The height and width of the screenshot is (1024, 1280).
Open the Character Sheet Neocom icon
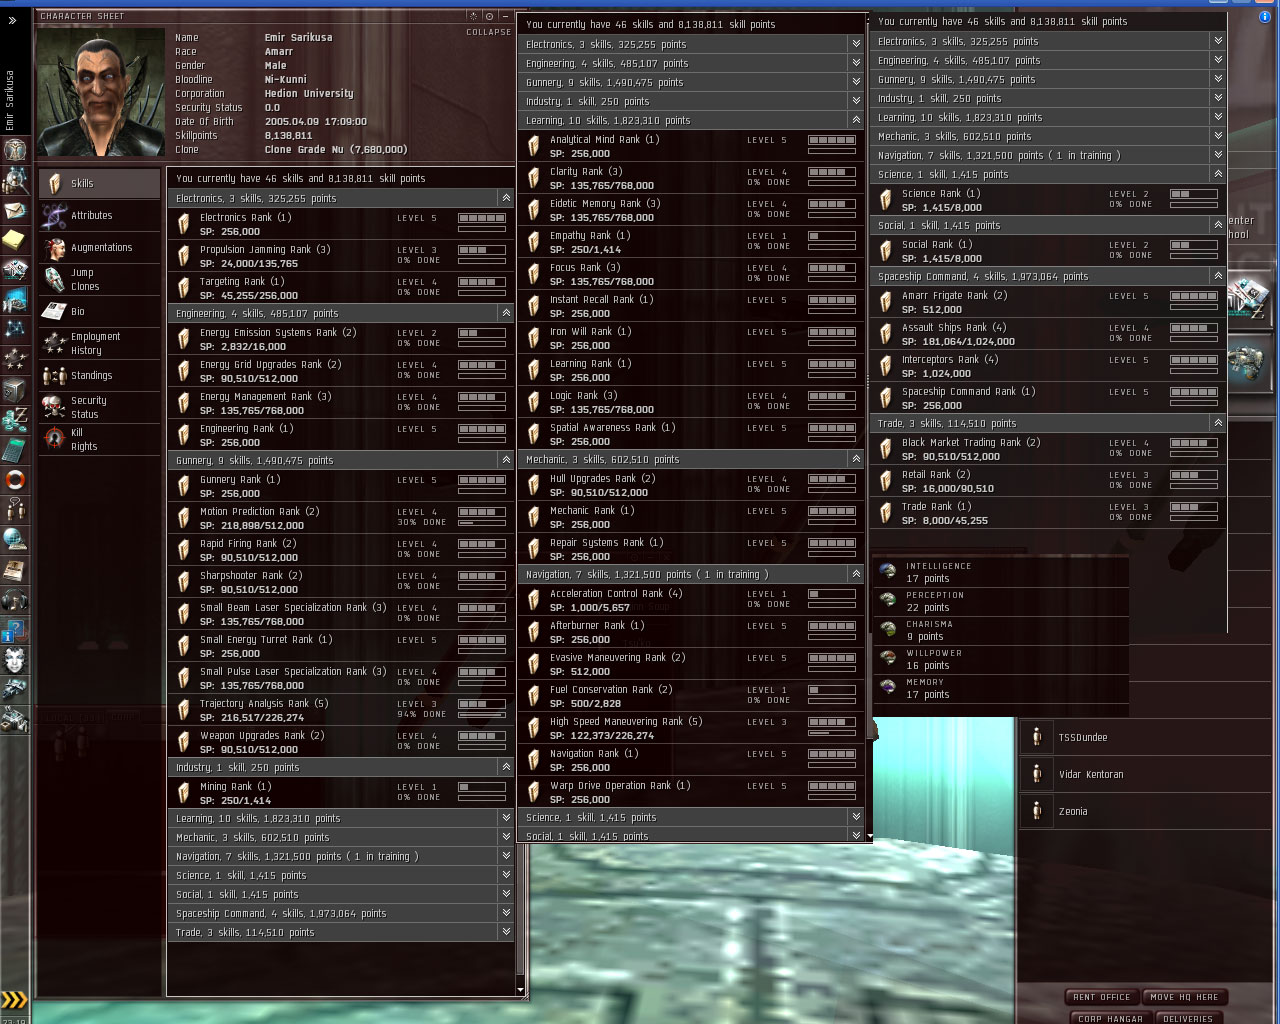[x=15, y=150]
